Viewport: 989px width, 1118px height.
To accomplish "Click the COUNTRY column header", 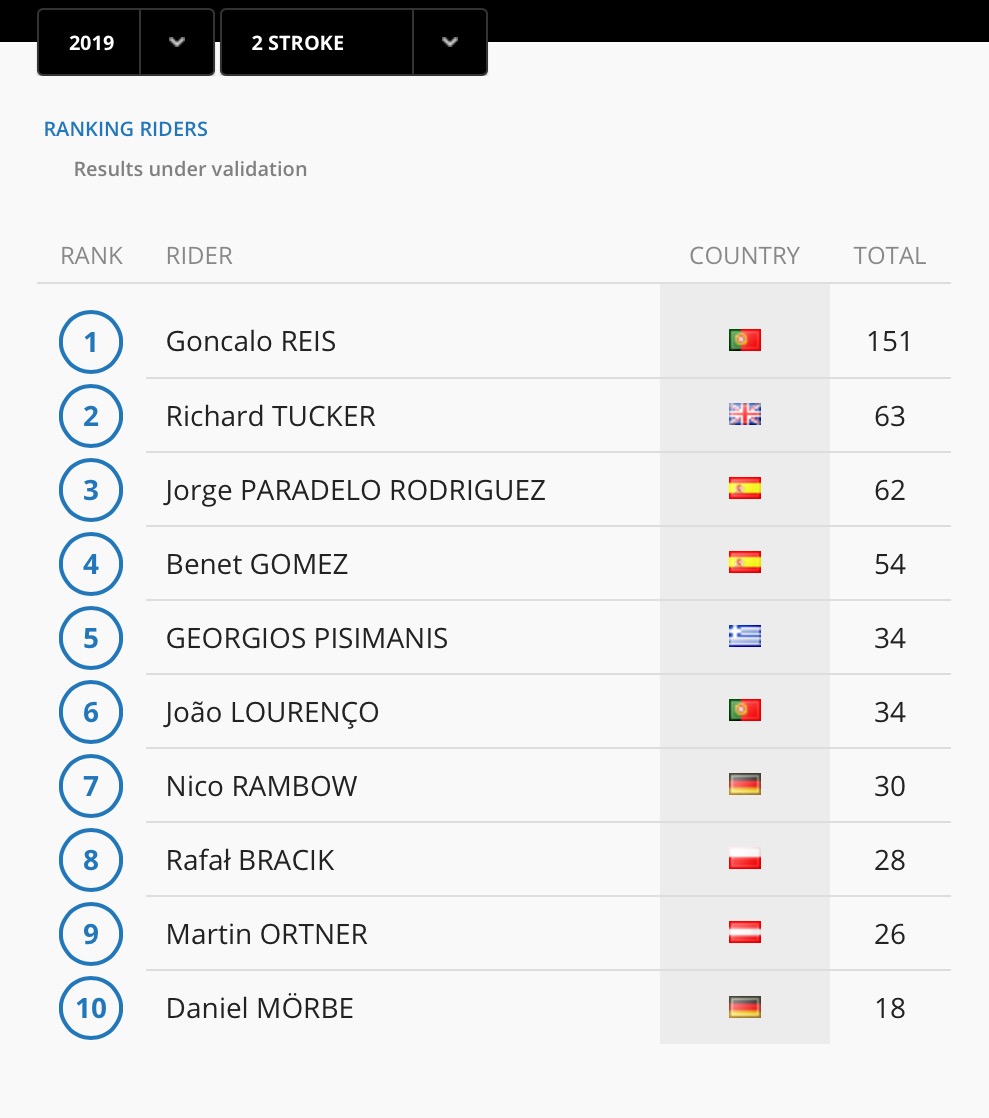I will click(744, 255).
